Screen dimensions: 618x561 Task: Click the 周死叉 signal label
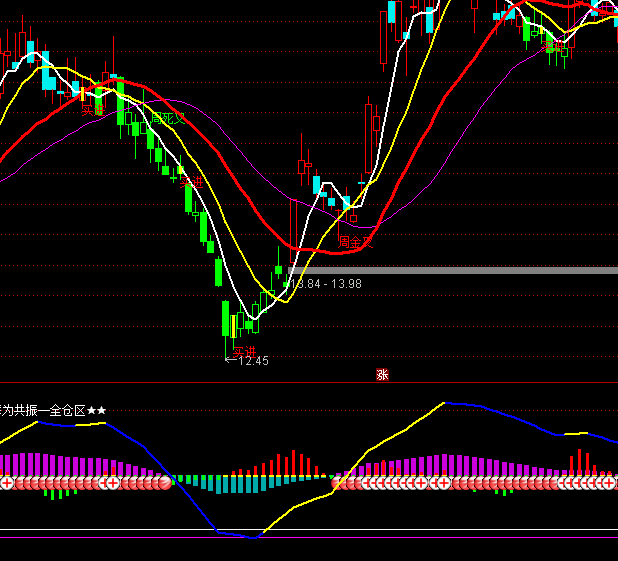coord(168,118)
